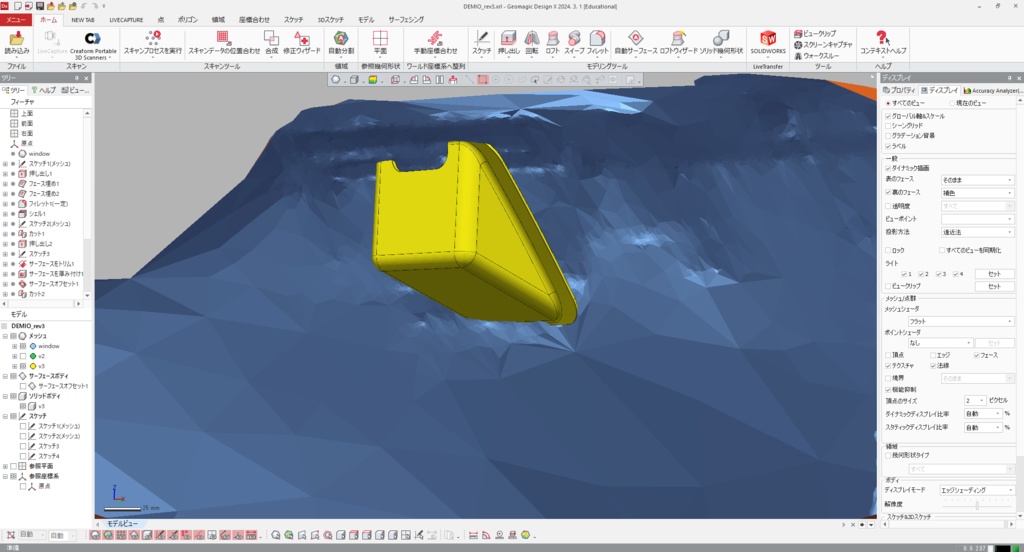This screenshot has height=552, width=1024.
Task: Click the save icon in title bar
Action: 40,6
